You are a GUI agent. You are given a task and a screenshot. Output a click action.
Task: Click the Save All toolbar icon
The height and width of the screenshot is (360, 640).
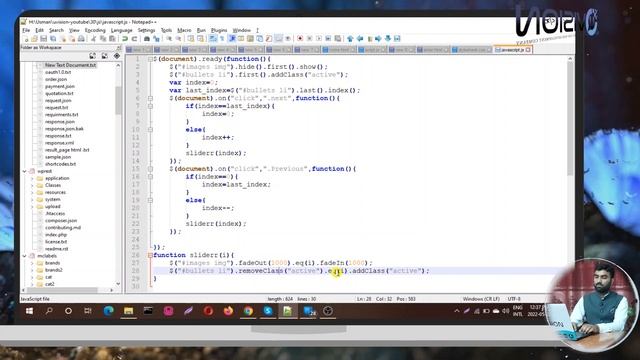[53, 39]
